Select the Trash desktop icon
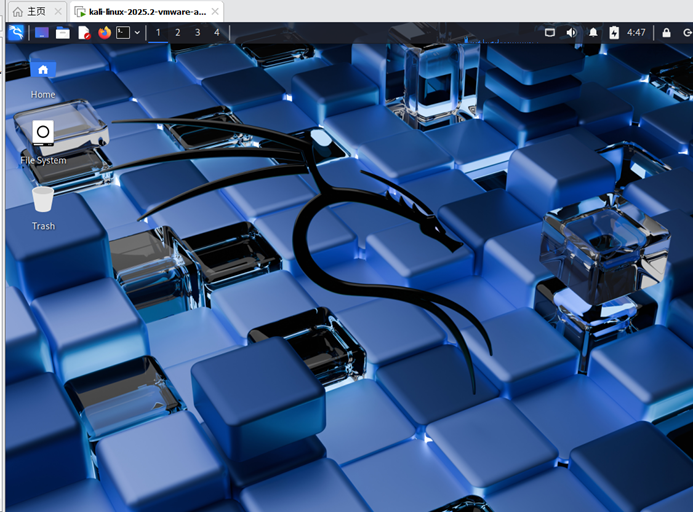The height and width of the screenshot is (512, 693). tap(43, 209)
